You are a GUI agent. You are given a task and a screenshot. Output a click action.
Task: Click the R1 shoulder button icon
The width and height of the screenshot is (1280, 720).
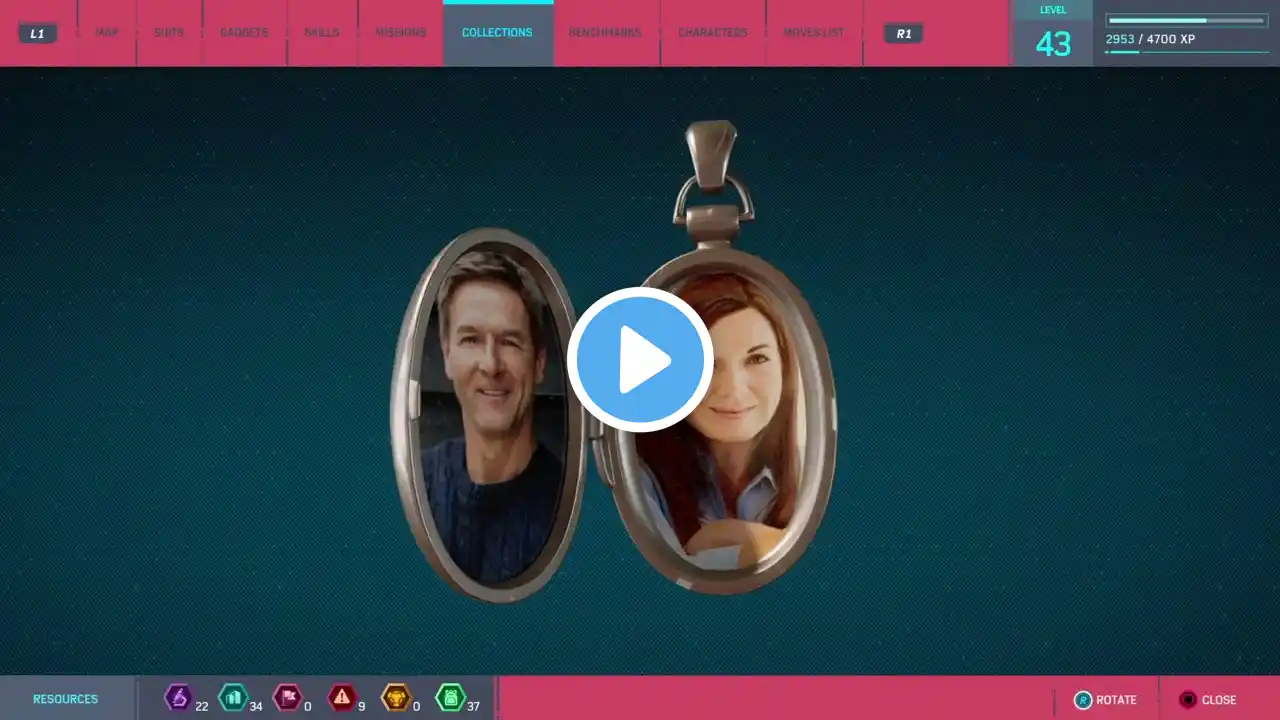(904, 33)
